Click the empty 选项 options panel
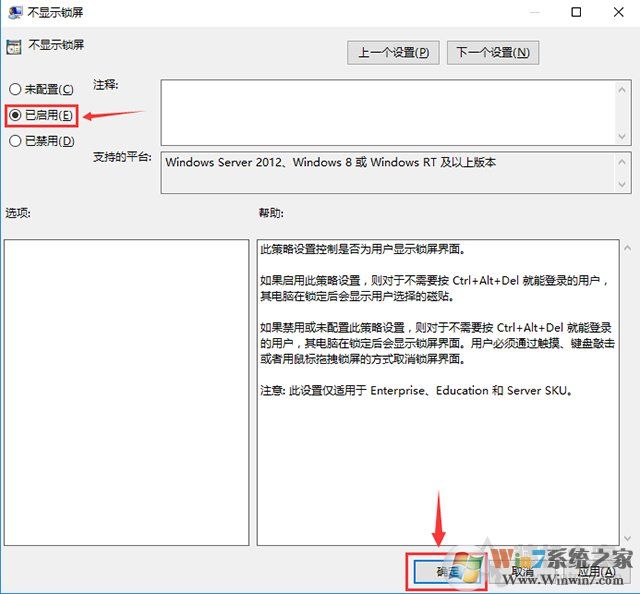The height and width of the screenshot is (594, 640). point(127,392)
